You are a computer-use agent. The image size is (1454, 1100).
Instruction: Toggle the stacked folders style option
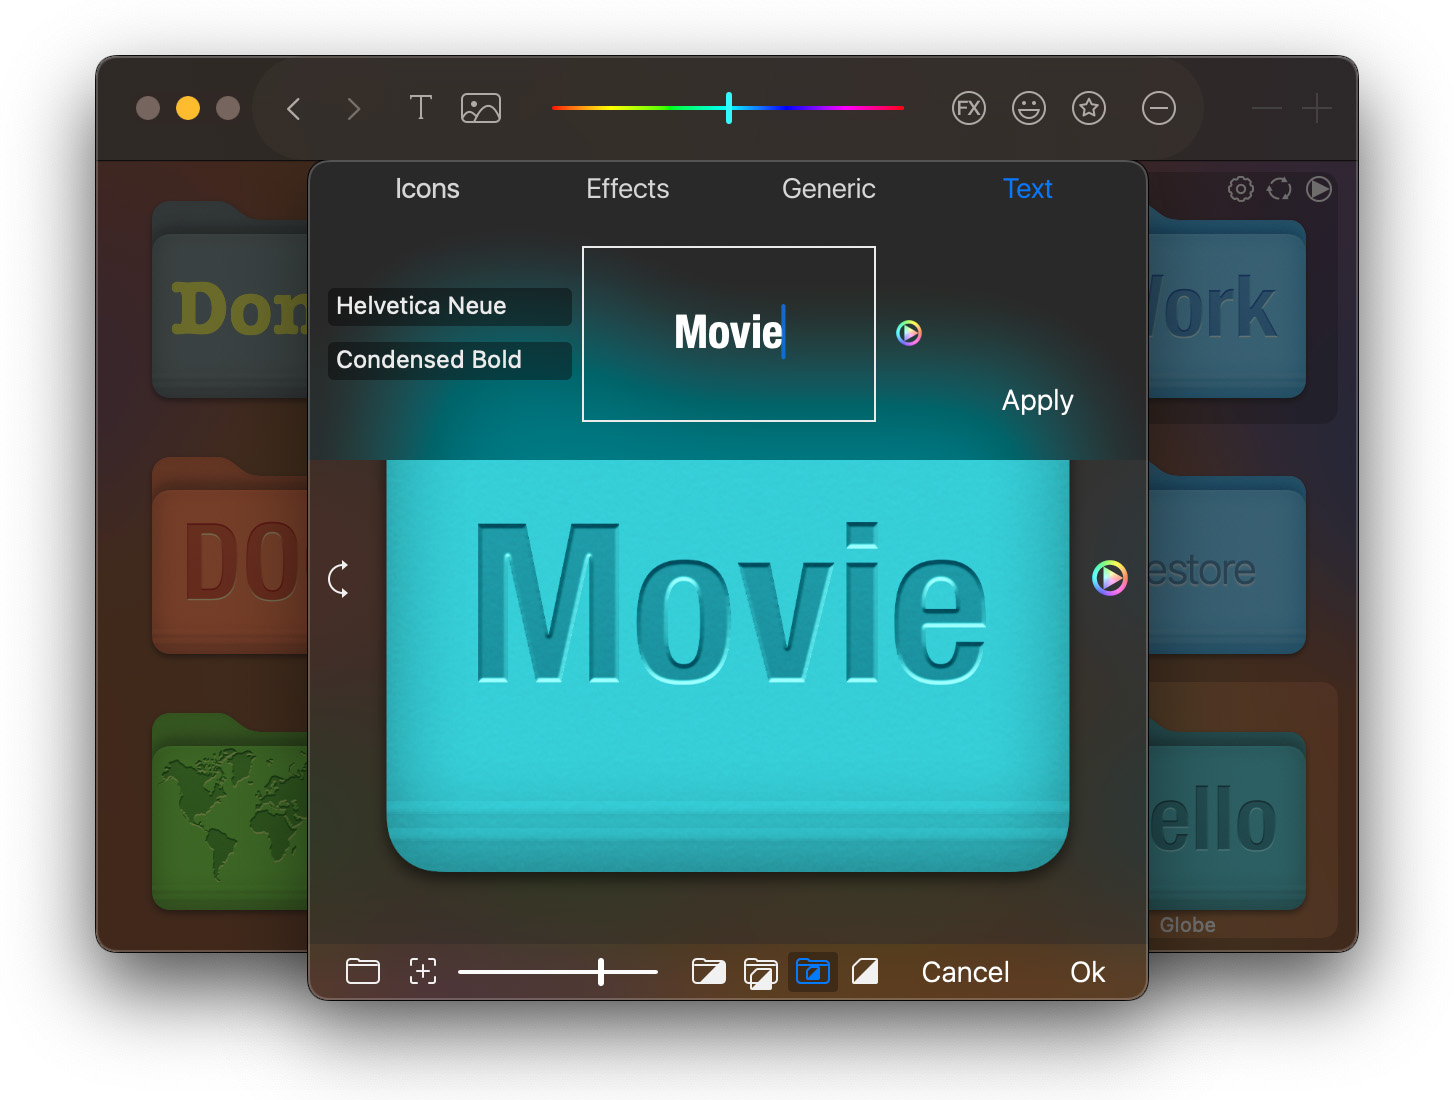pos(761,972)
